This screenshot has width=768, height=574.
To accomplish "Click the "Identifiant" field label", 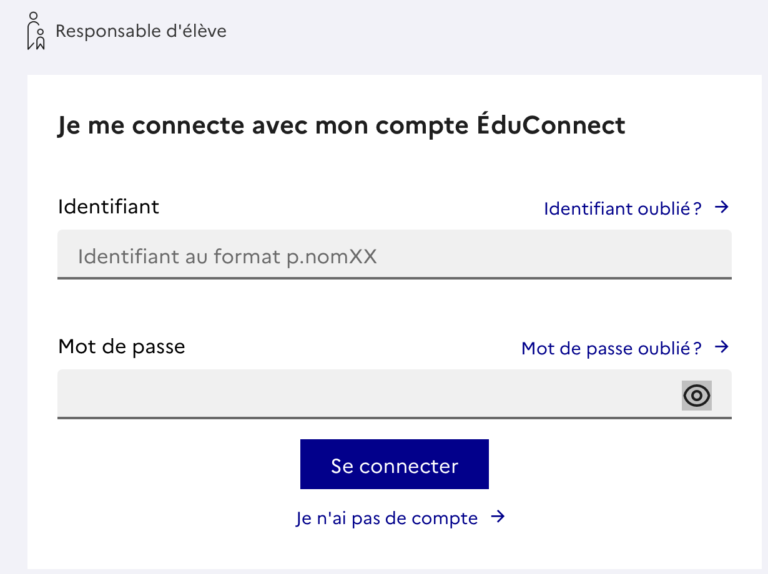I will click(108, 207).
